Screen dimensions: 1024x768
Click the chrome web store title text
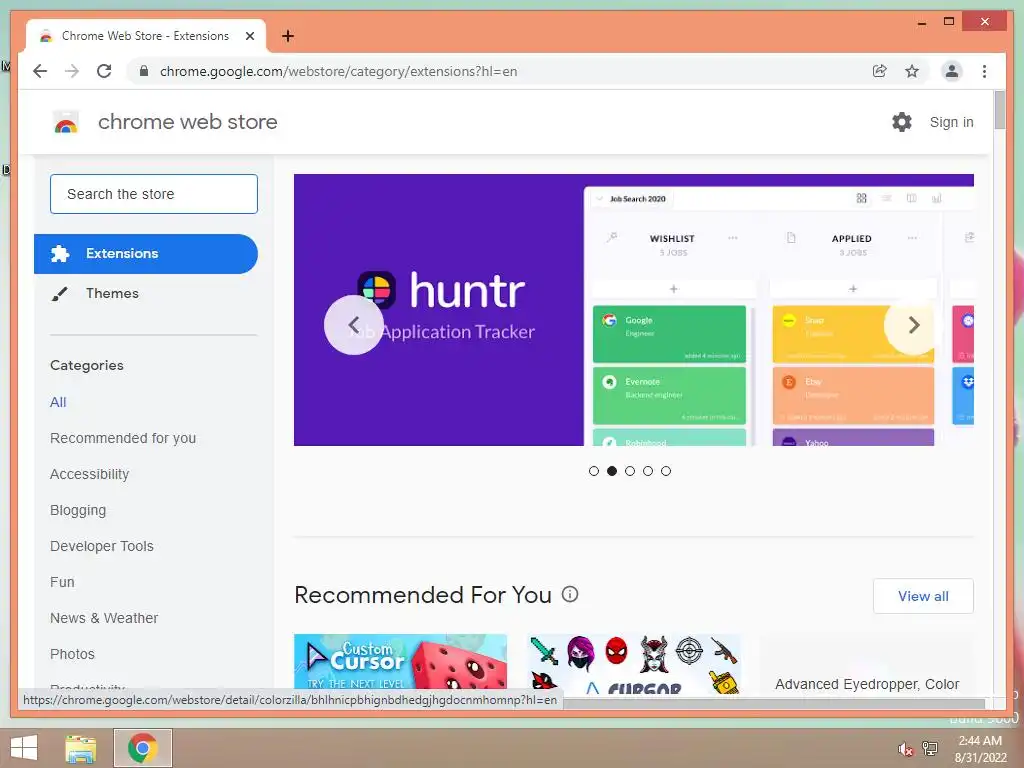[x=187, y=122]
